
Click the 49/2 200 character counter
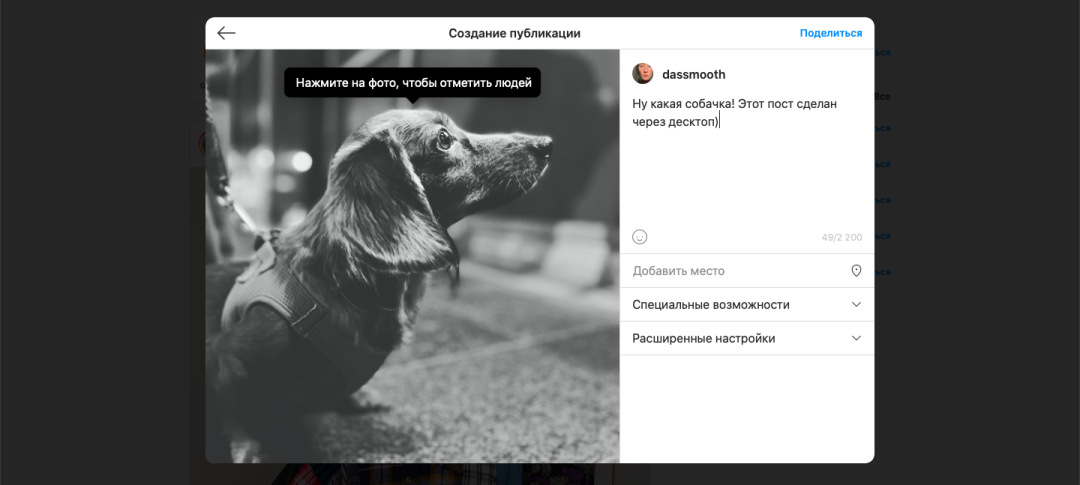point(841,238)
